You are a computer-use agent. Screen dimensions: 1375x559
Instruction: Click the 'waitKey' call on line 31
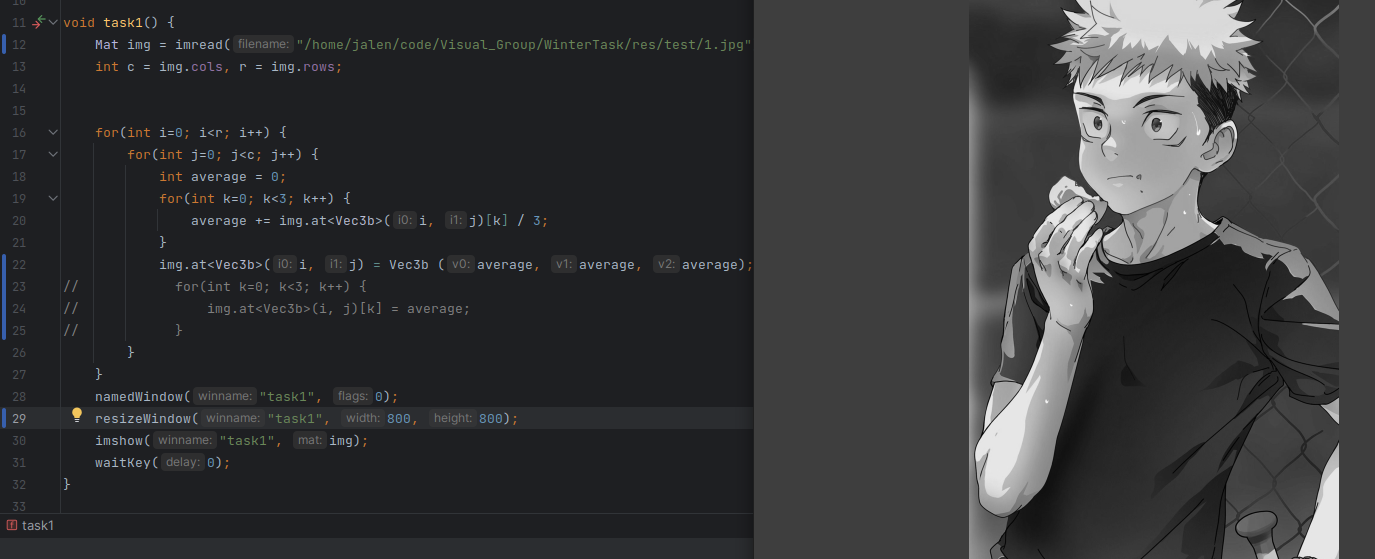(x=123, y=462)
